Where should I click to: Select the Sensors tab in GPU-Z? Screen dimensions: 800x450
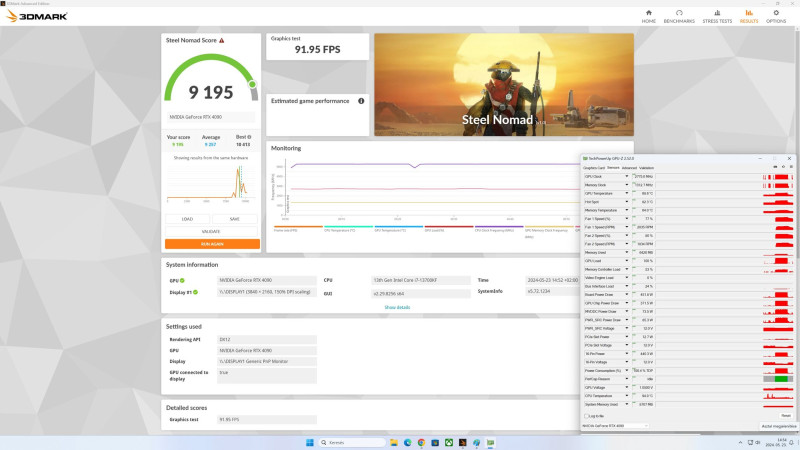click(613, 167)
